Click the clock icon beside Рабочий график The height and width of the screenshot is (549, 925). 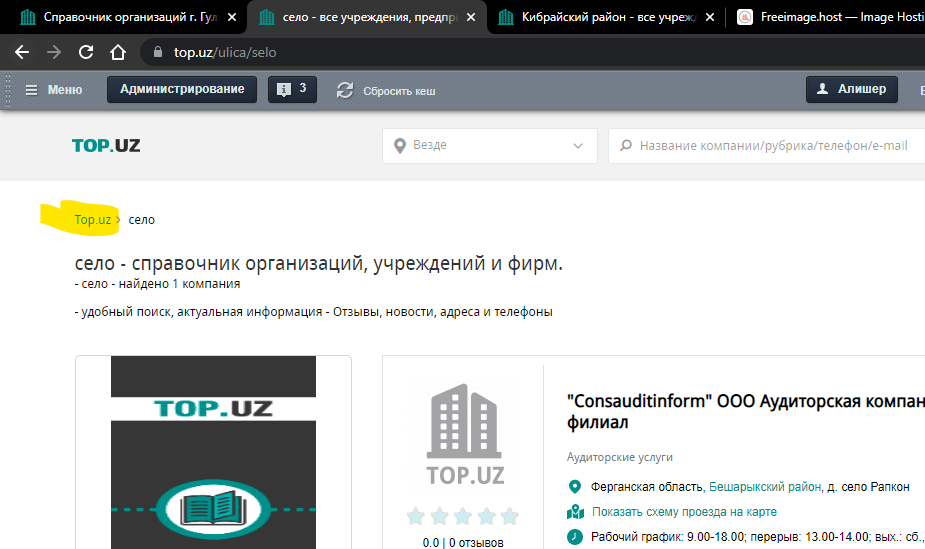(575, 537)
